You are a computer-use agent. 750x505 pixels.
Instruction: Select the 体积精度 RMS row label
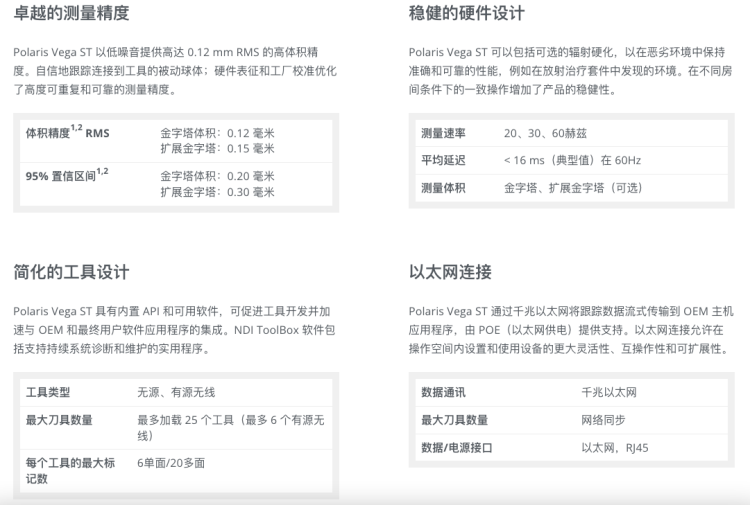click(x=67, y=132)
